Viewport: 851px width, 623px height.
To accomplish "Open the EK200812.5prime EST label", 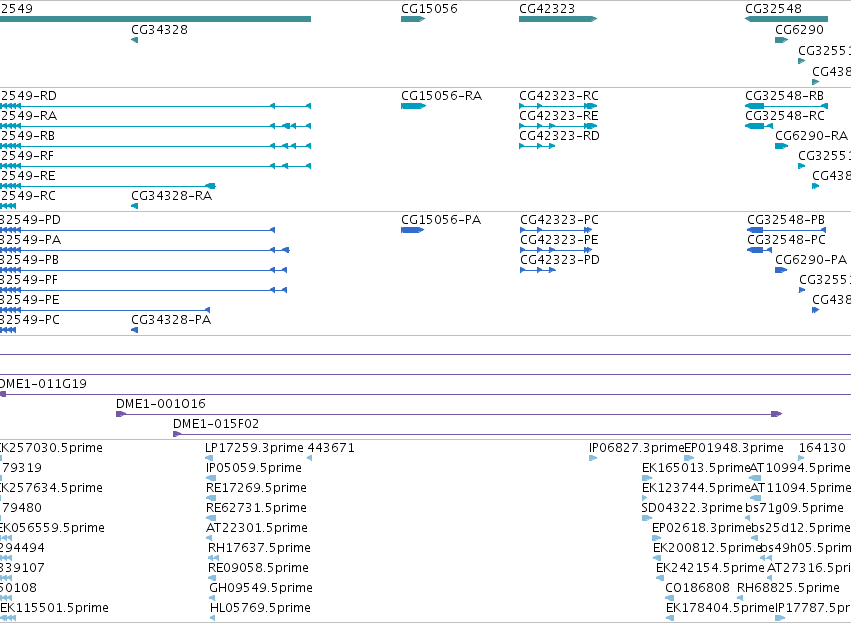I will click(707, 548).
